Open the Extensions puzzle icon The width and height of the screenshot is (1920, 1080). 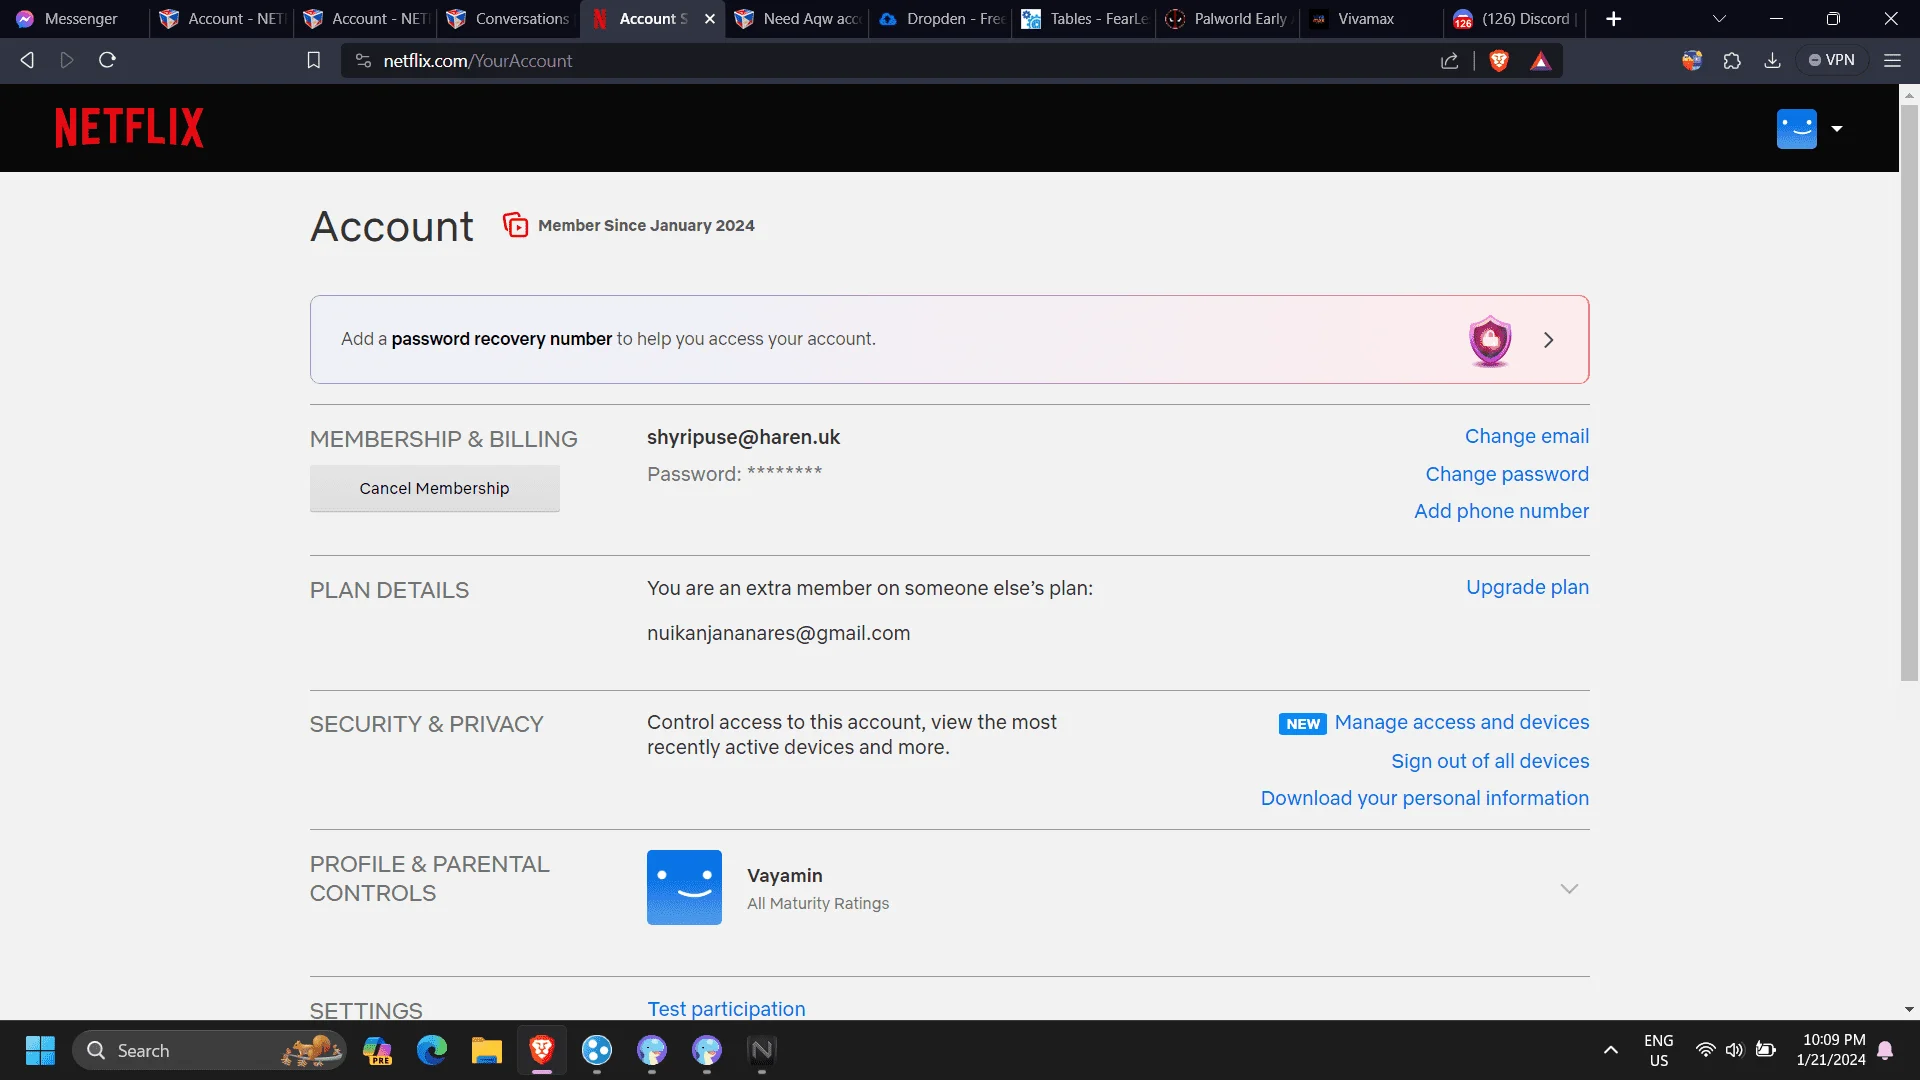[x=1732, y=60]
